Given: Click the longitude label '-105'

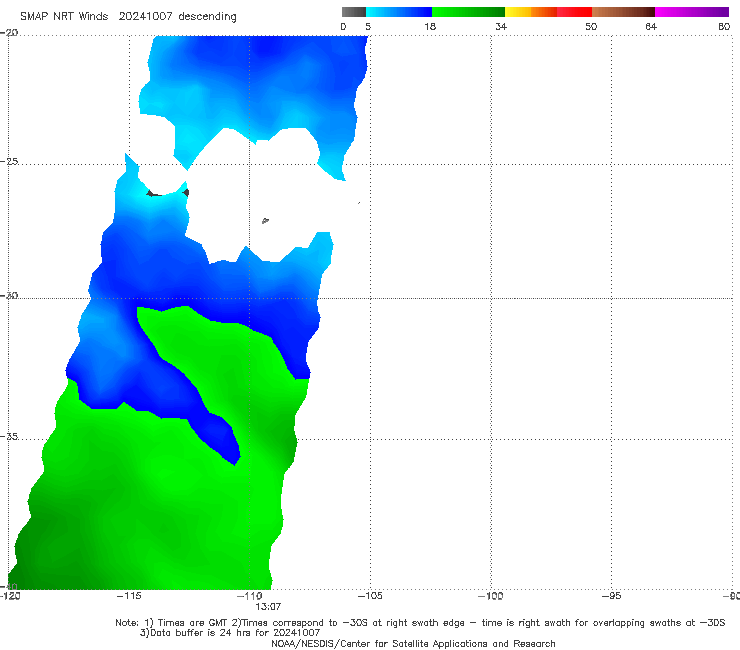Looking at the screenshot, I should pyautogui.click(x=370, y=596).
